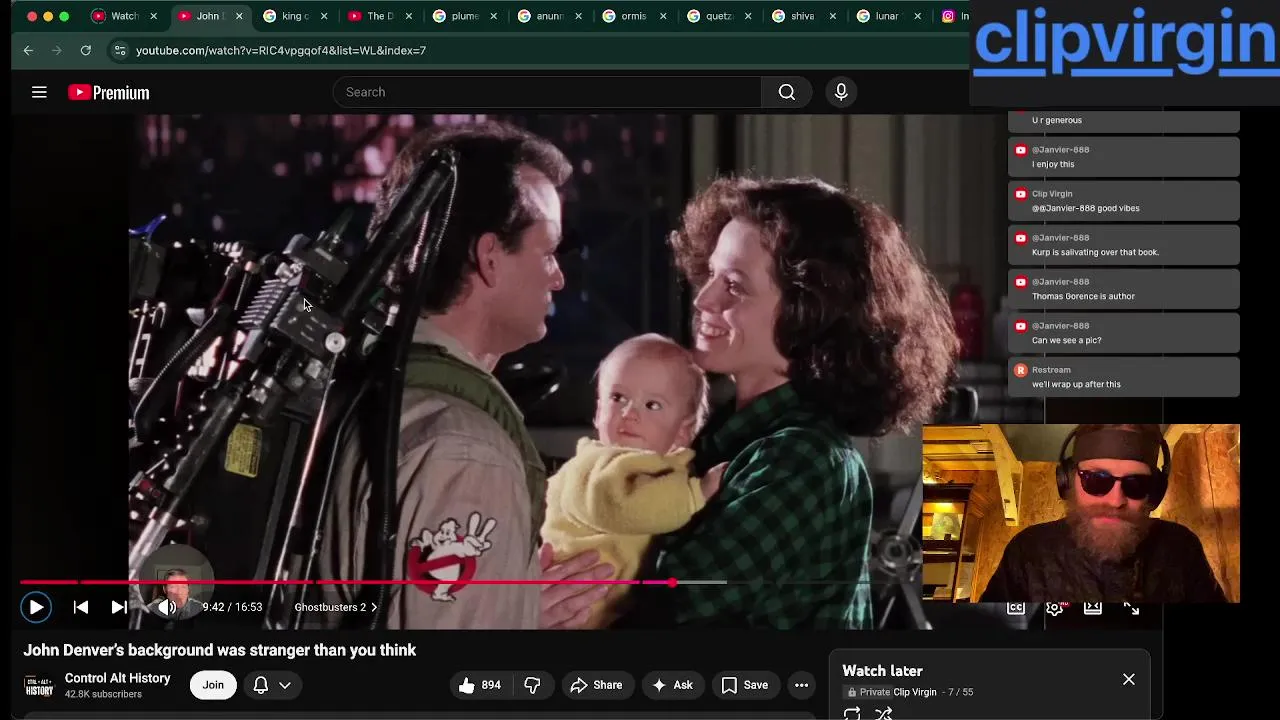Enter full screen video mode

click(x=1131, y=607)
